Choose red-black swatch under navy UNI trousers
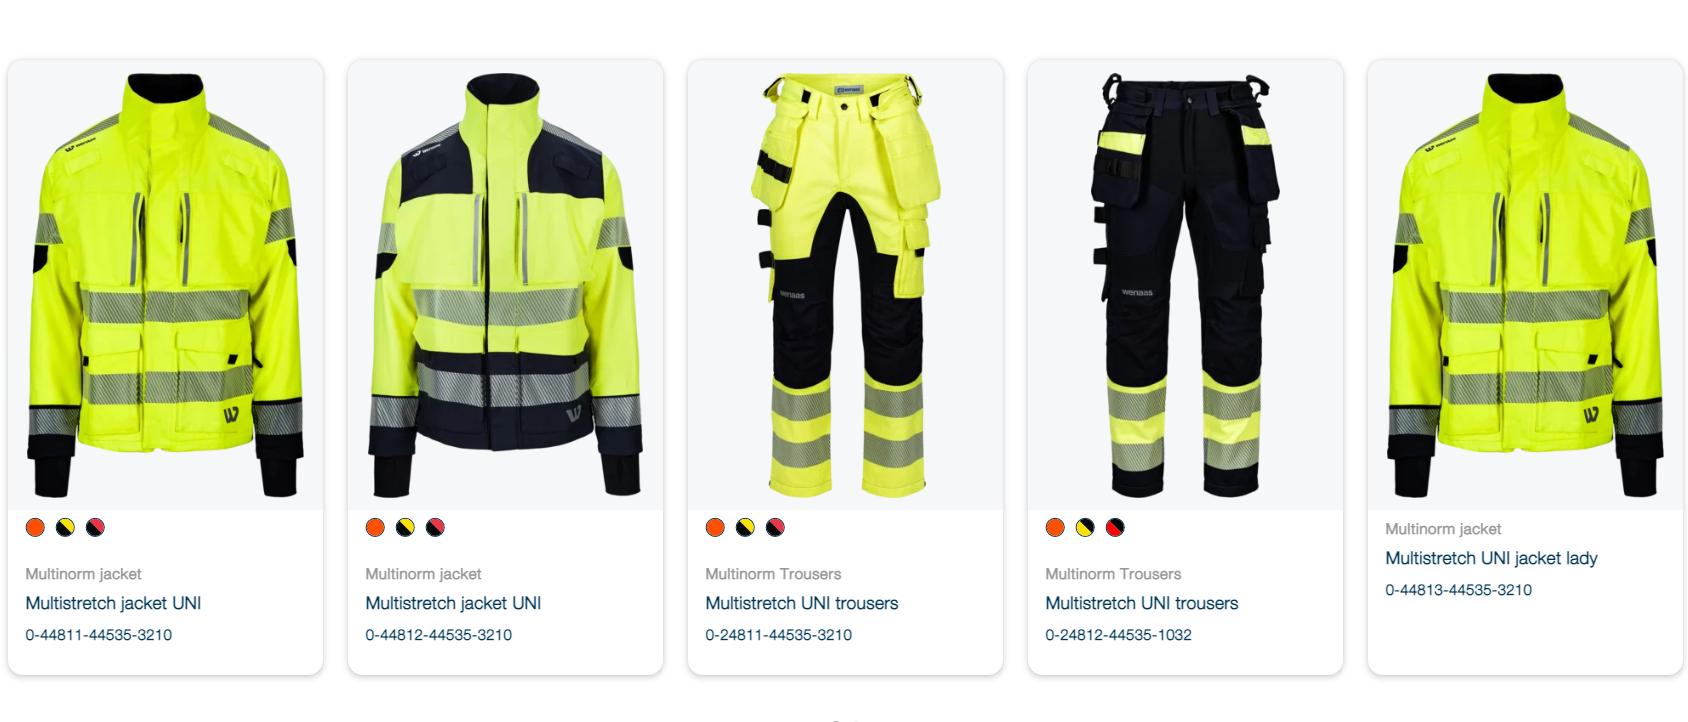This screenshot has height=722, width=1688. [1115, 528]
